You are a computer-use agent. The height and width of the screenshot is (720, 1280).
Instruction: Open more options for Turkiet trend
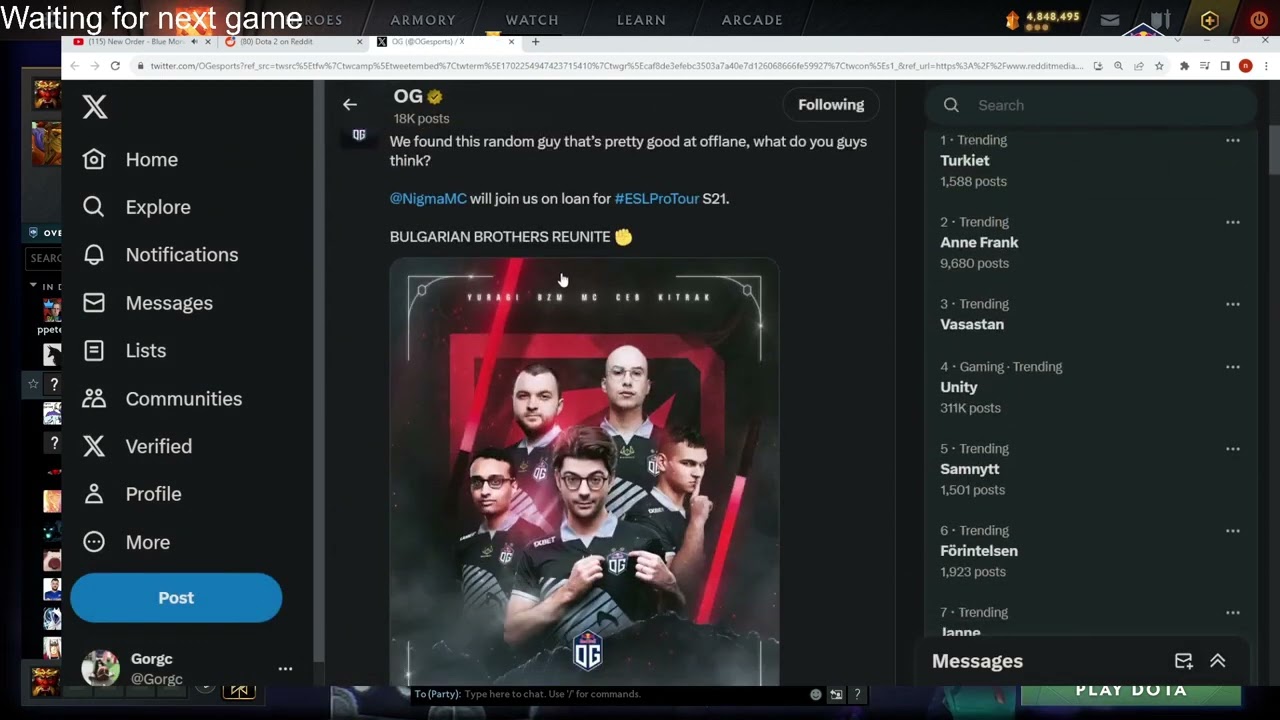click(1233, 141)
